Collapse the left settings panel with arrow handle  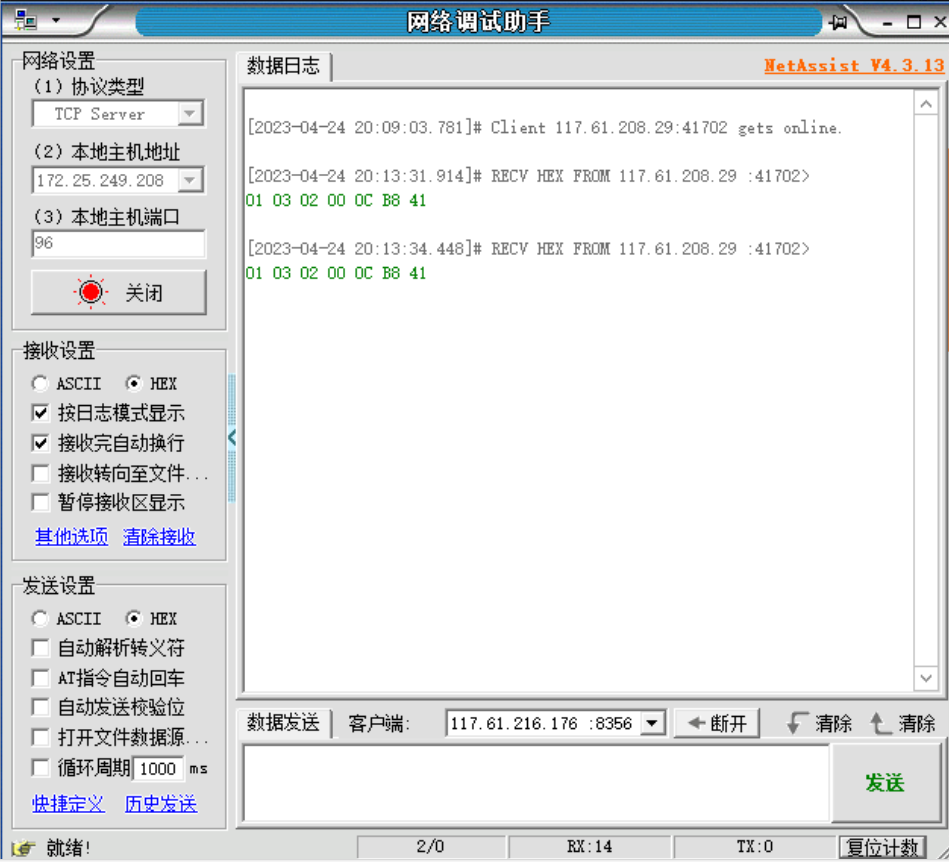(232, 438)
